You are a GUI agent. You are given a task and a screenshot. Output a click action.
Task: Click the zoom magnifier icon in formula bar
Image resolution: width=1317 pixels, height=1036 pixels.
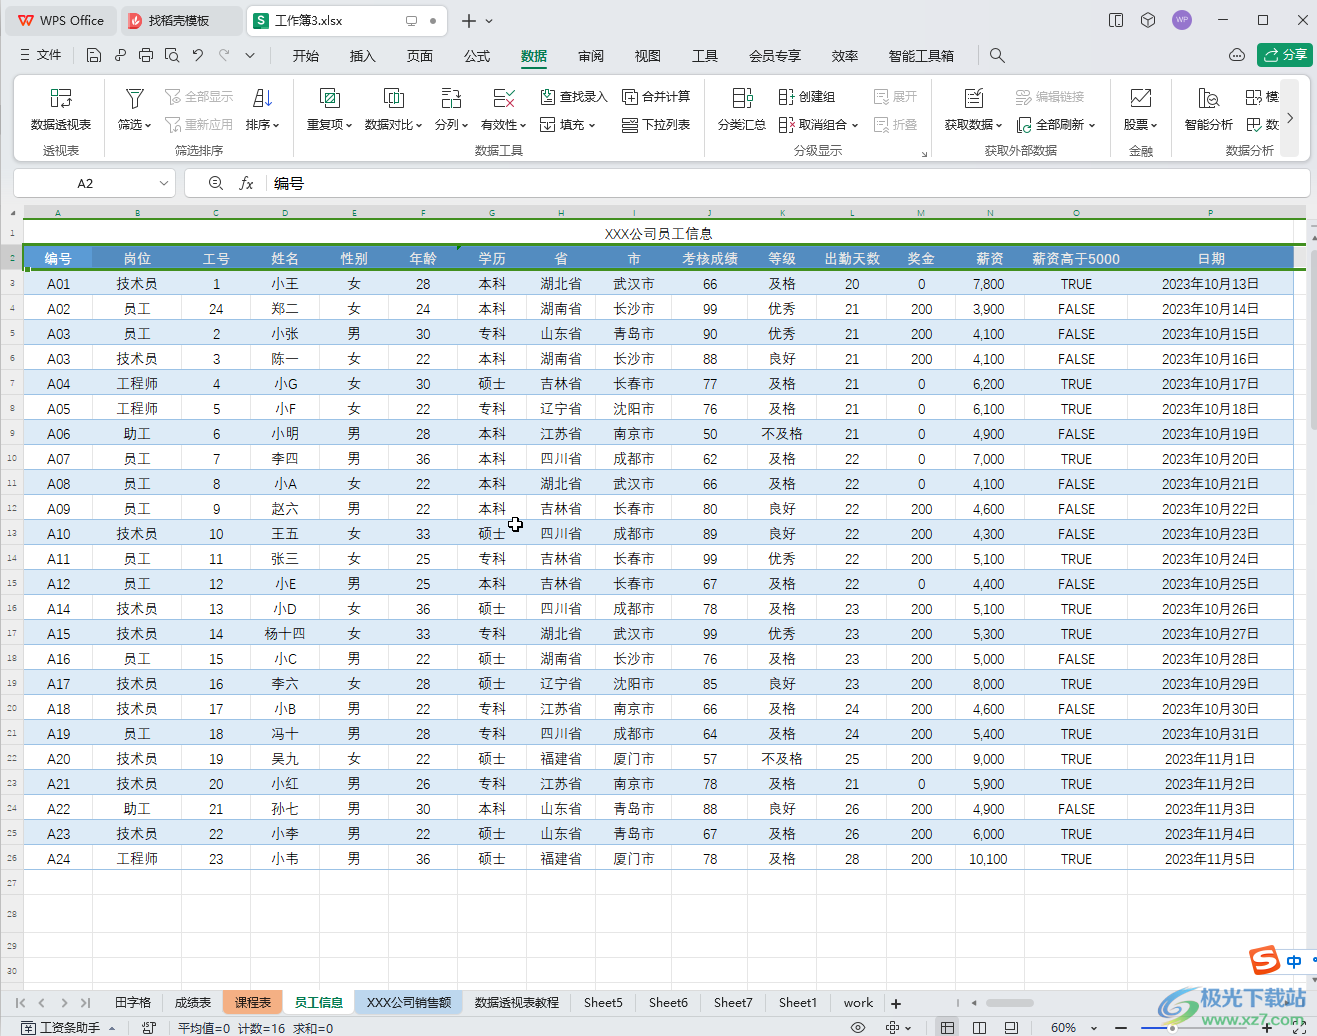coord(216,183)
